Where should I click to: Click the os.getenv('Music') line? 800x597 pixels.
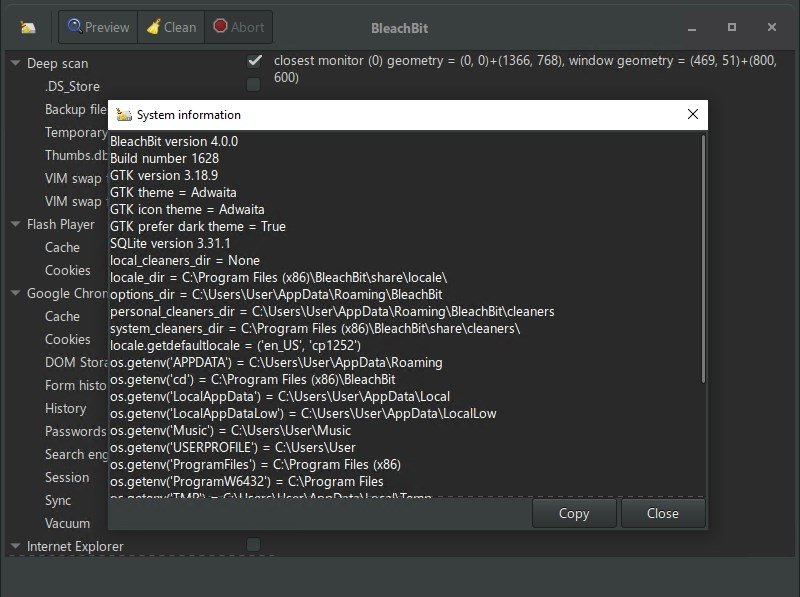(x=231, y=431)
